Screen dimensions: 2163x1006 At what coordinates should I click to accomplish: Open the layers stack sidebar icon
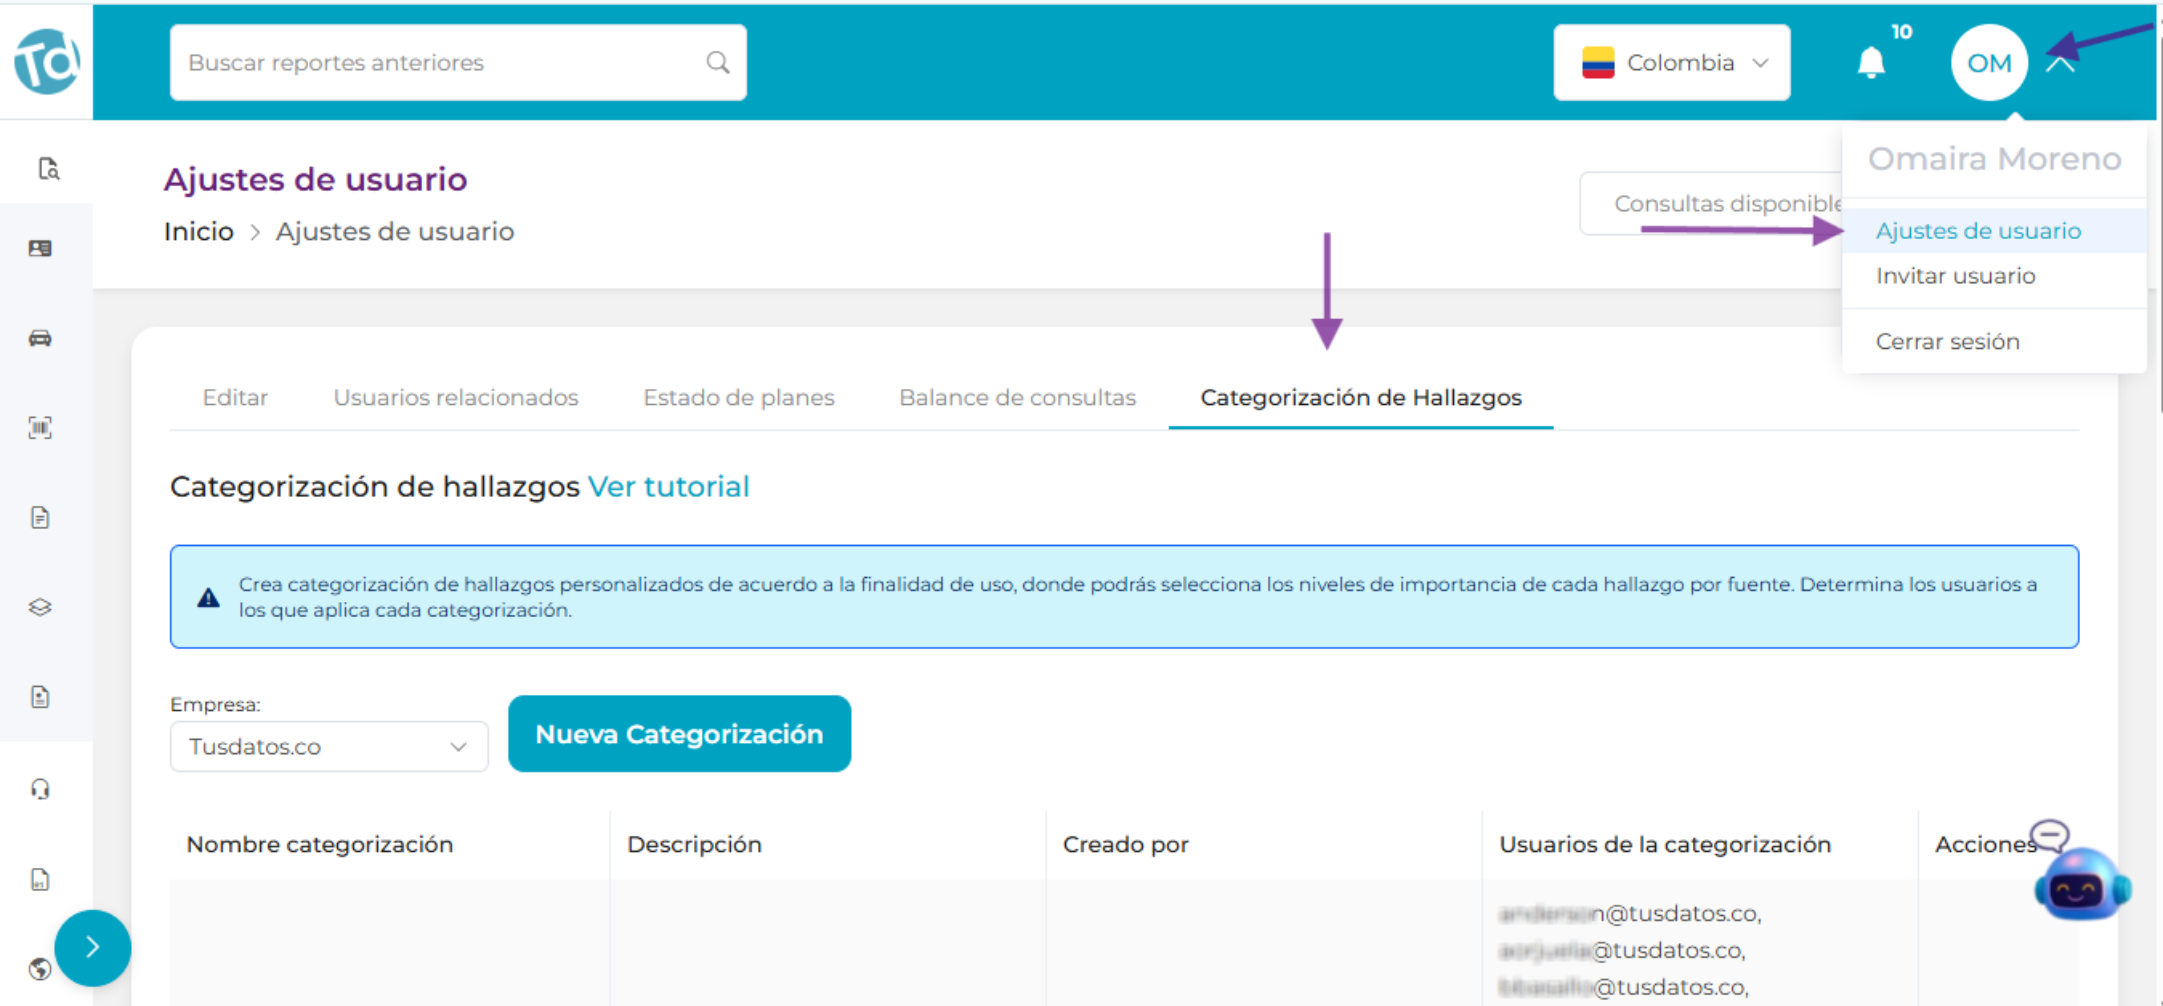click(40, 607)
